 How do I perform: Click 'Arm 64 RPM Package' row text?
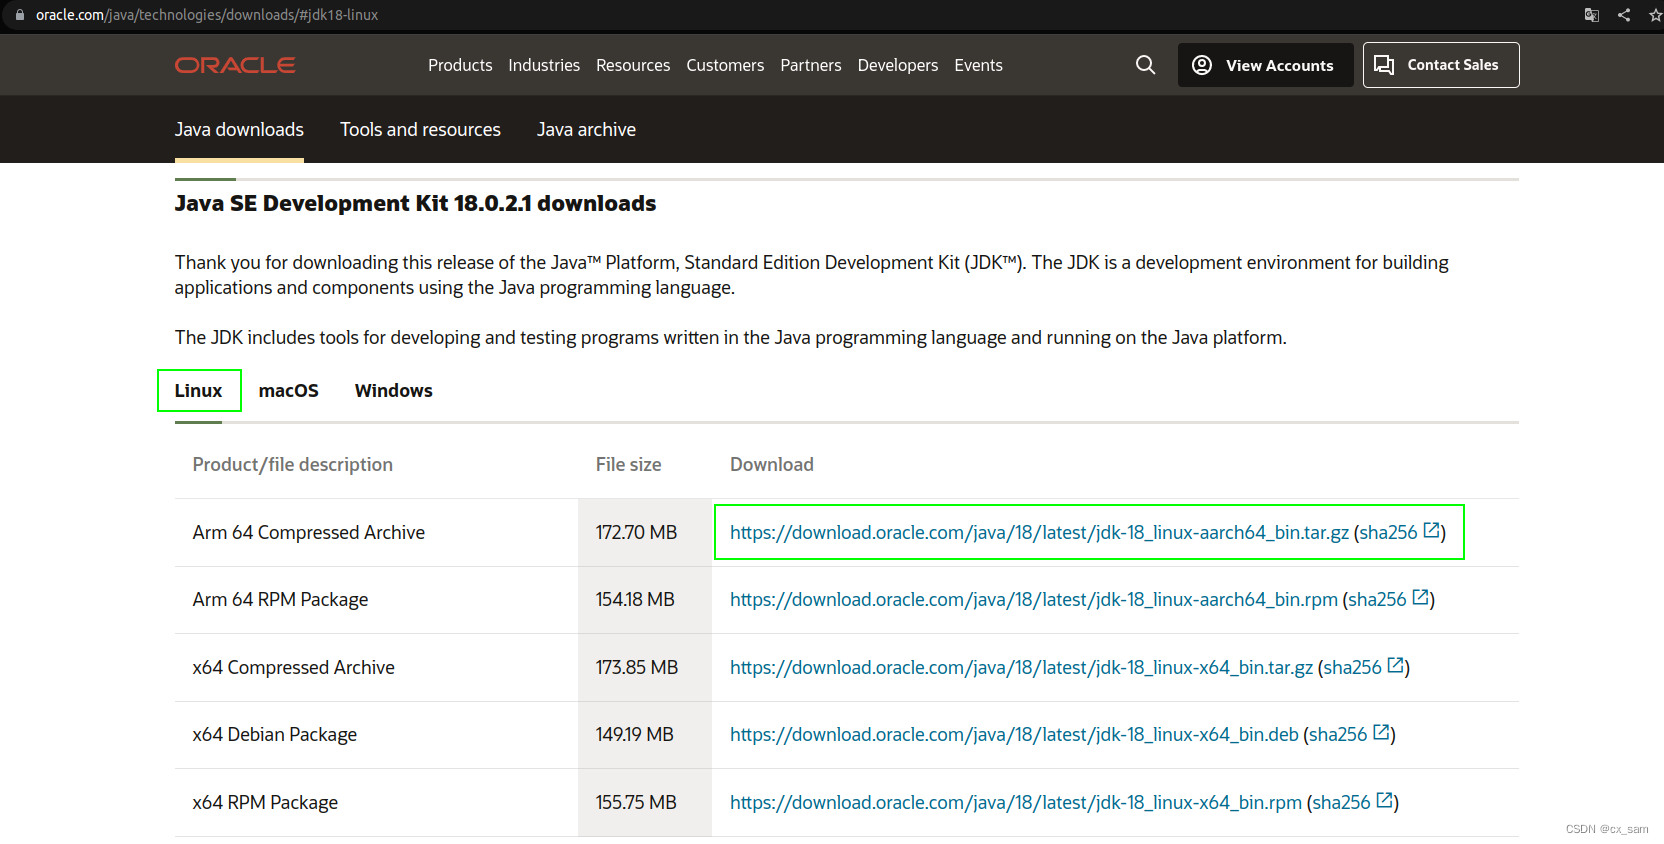pyautogui.click(x=280, y=599)
